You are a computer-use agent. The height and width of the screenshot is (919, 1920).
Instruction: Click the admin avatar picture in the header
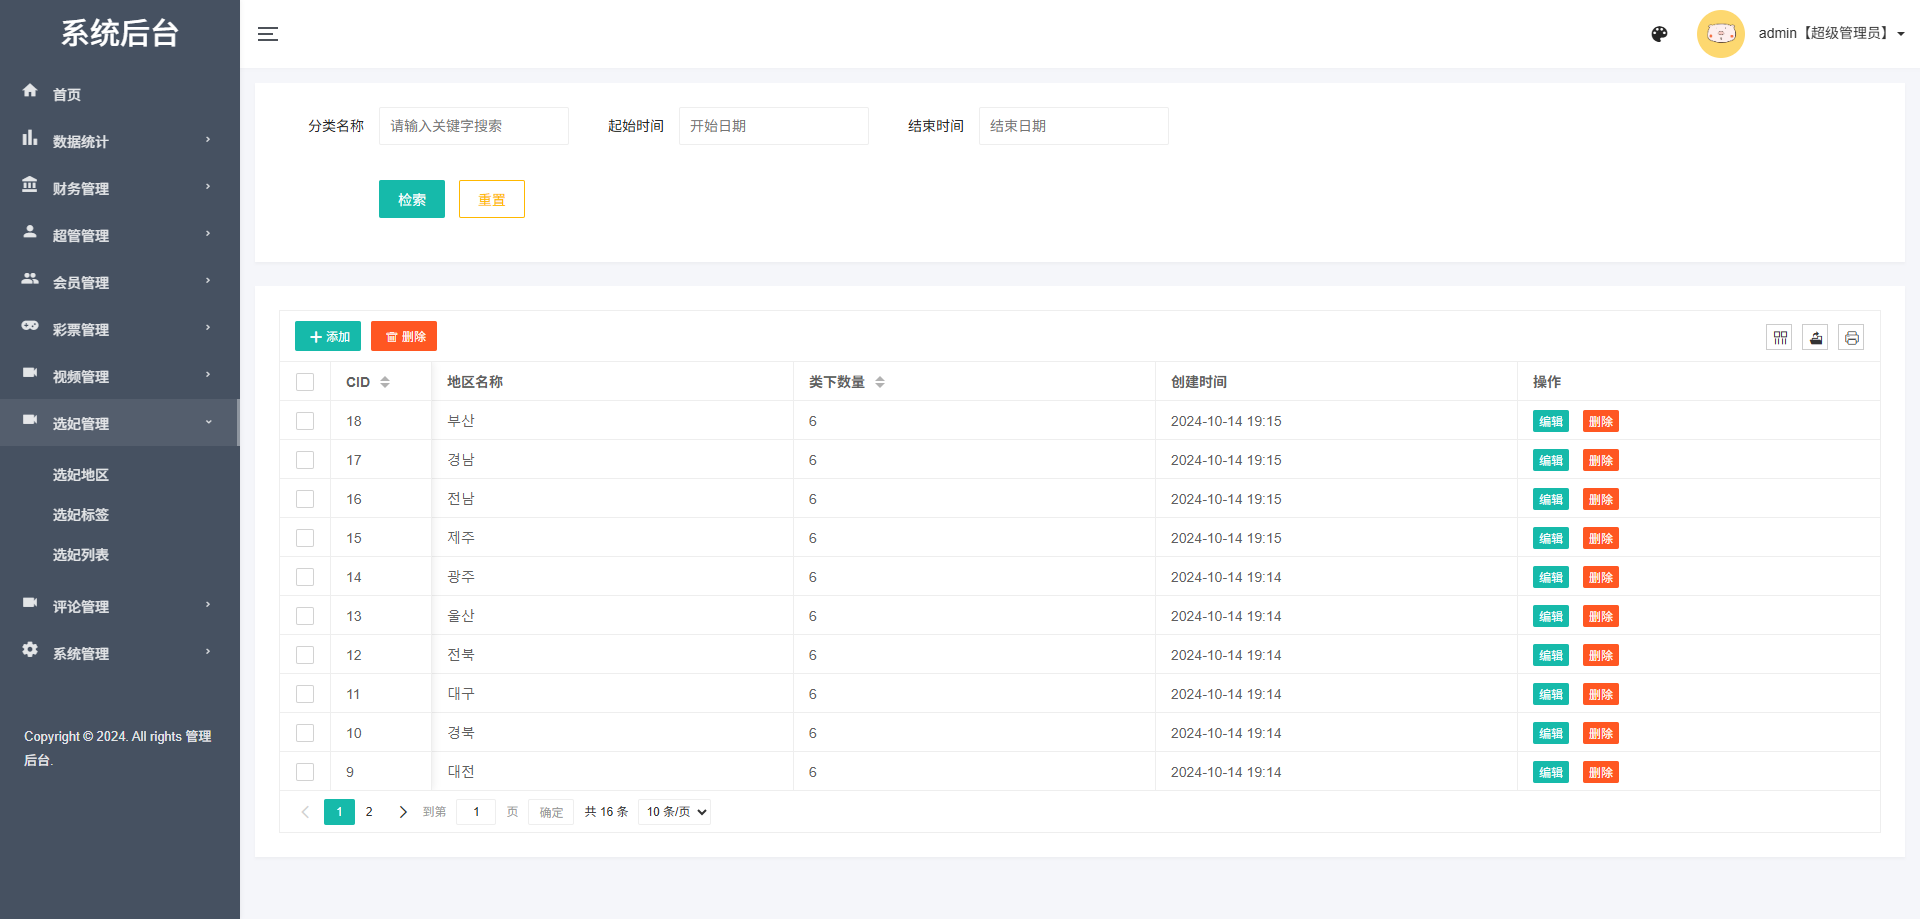coord(1721,33)
